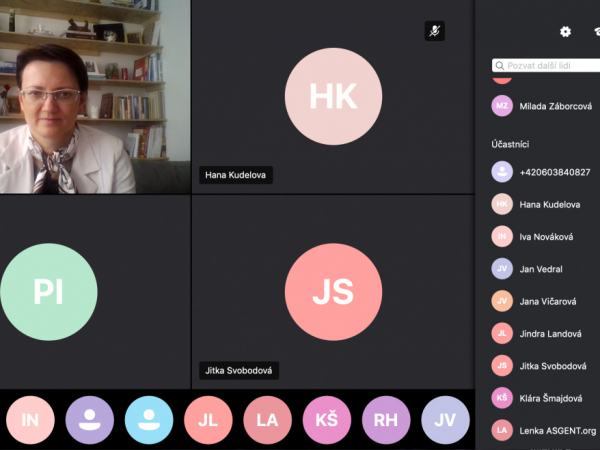Screen dimensions: 600x450
Task: Click the JS avatar icon in sidebar list
Action: coord(502,365)
